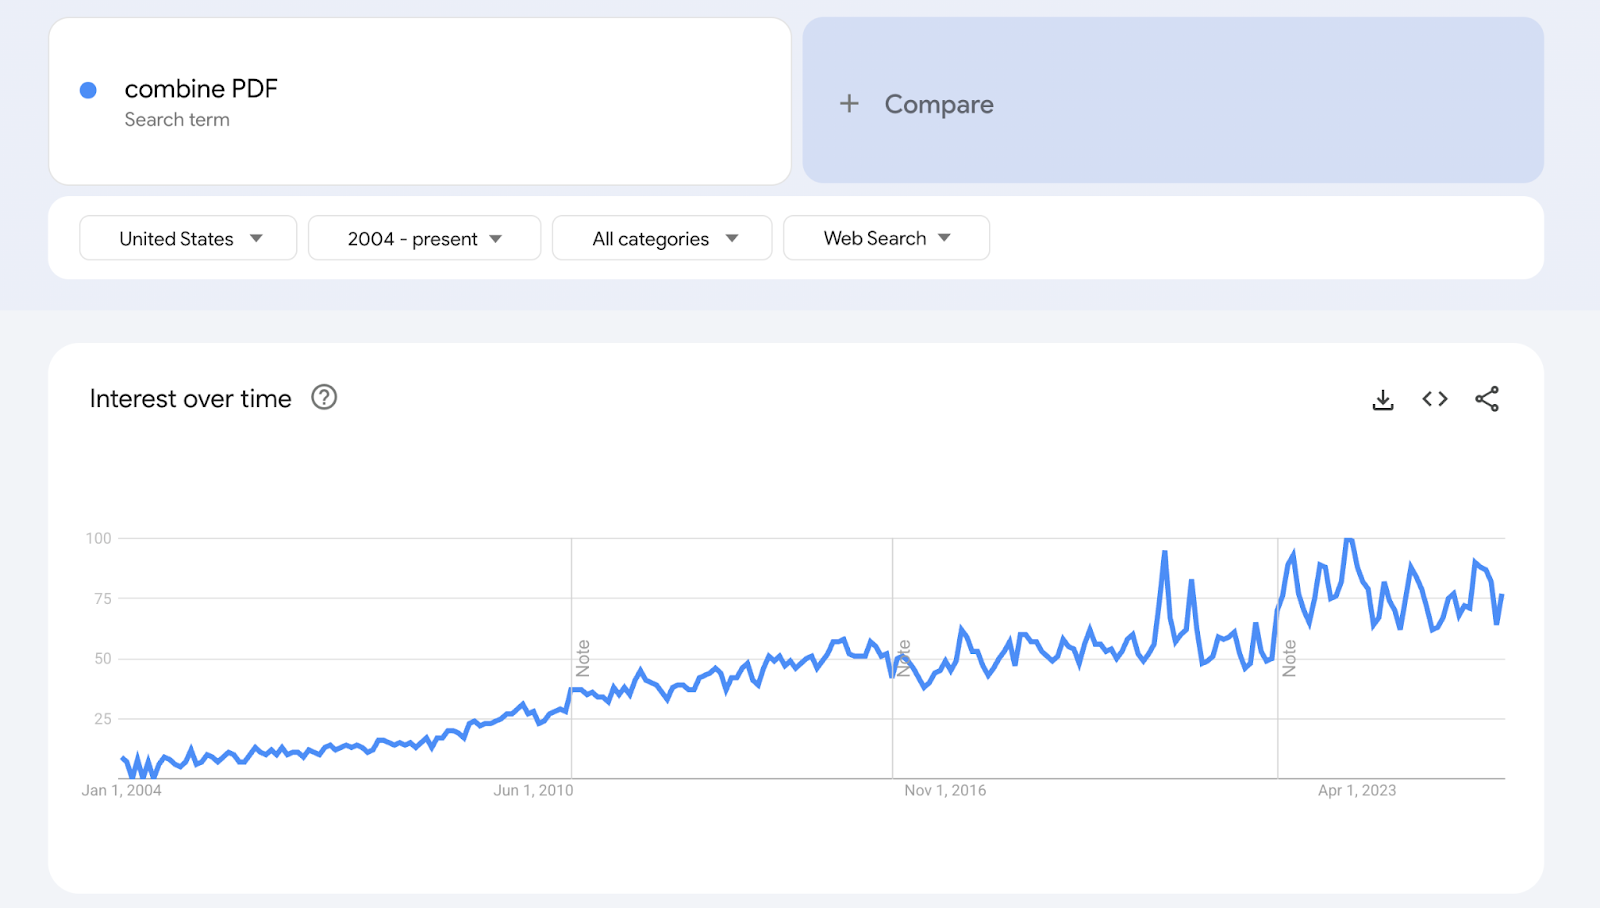1600x908 pixels.
Task: Share the interest over time chart
Action: 1487,399
